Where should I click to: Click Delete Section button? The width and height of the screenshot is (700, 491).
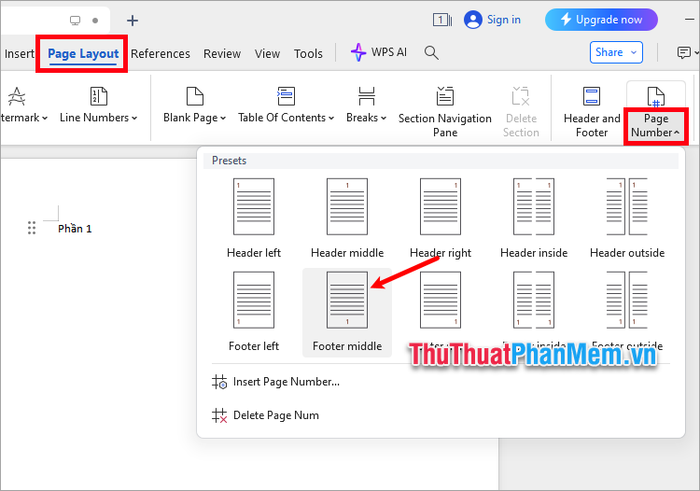[521, 112]
